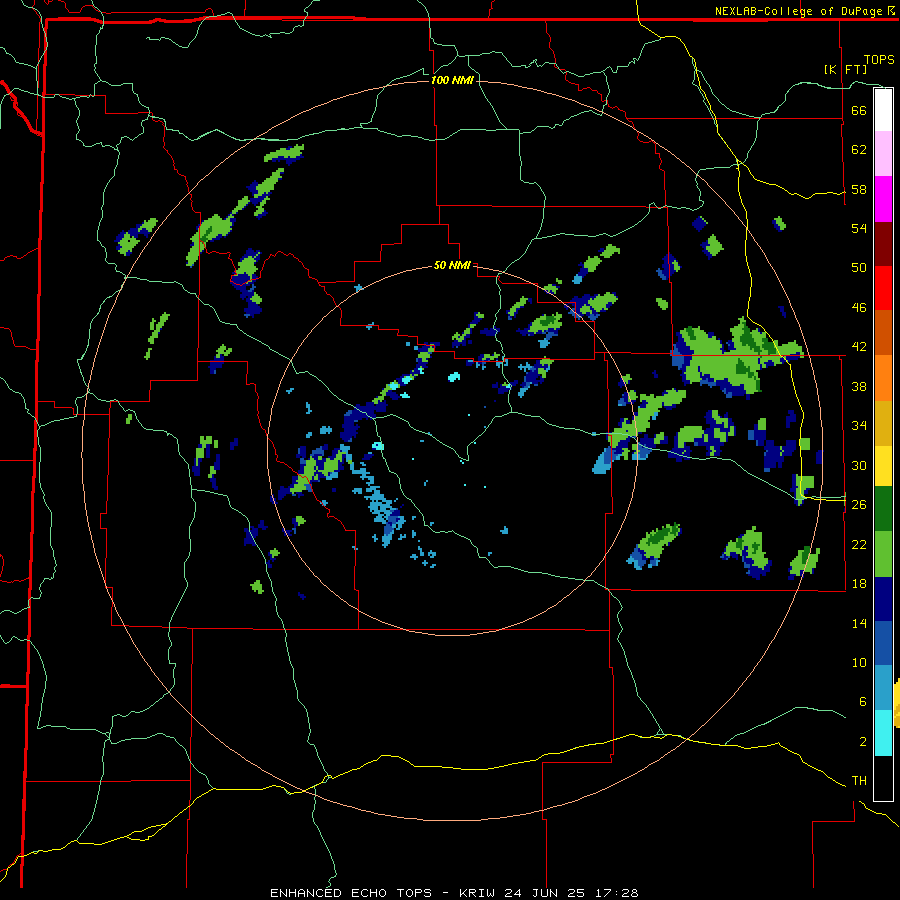
Task: Click the 6 value on the scale
Action: pyautogui.click(x=862, y=702)
